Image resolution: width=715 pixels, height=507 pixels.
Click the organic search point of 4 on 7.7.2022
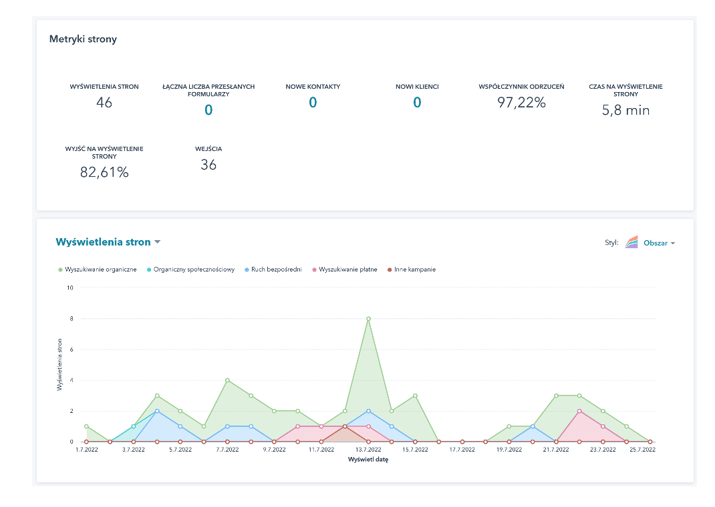(228, 380)
